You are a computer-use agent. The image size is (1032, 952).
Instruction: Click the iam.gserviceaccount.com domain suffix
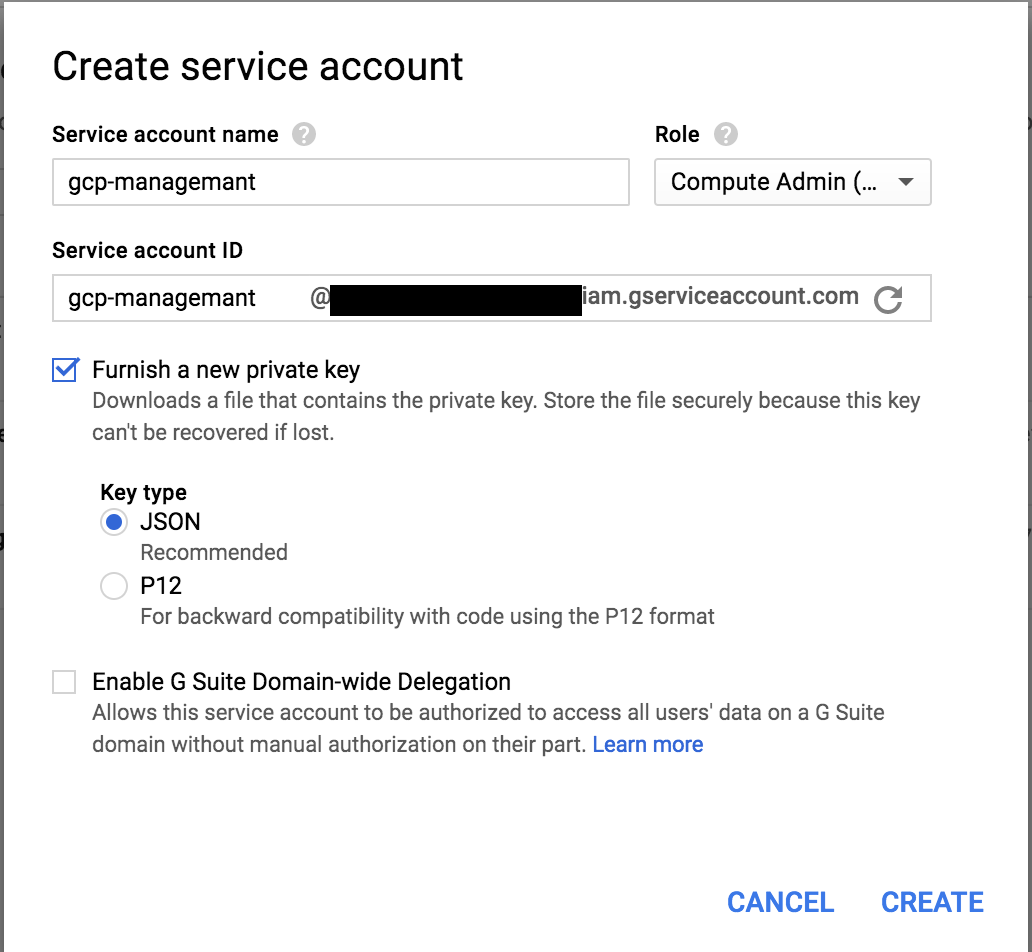tap(720, 296)
